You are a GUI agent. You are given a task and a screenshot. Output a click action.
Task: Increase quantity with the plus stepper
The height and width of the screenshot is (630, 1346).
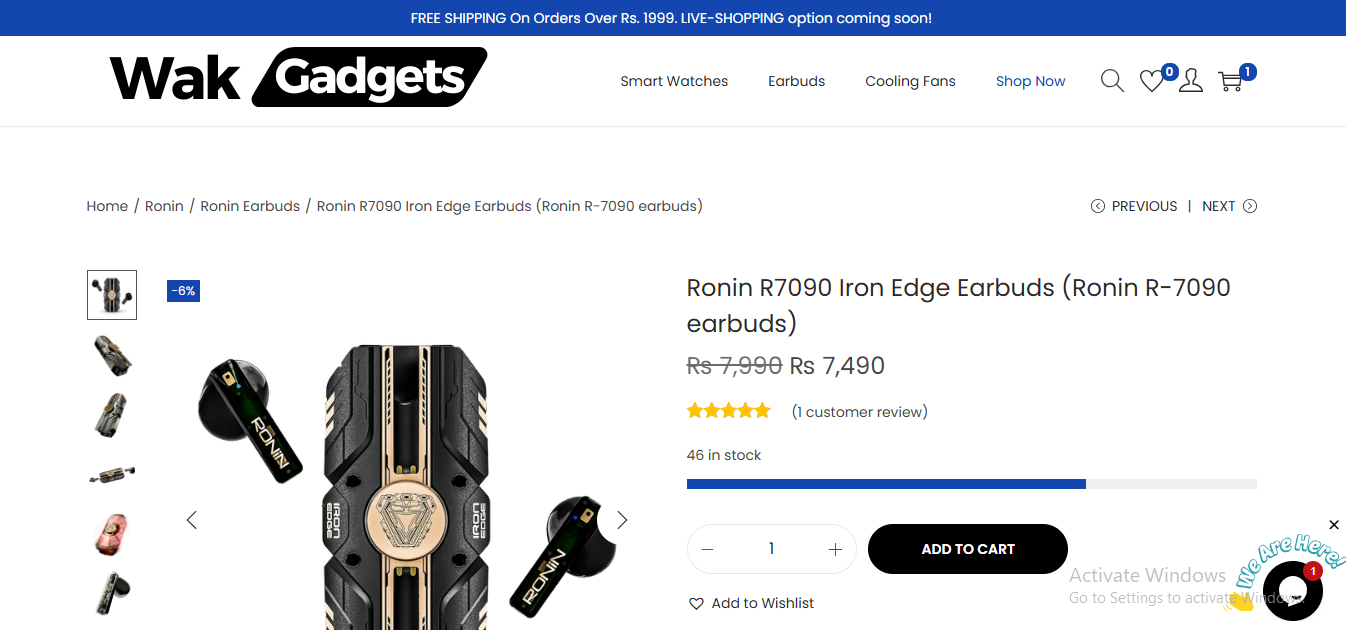tap(835, 548)
